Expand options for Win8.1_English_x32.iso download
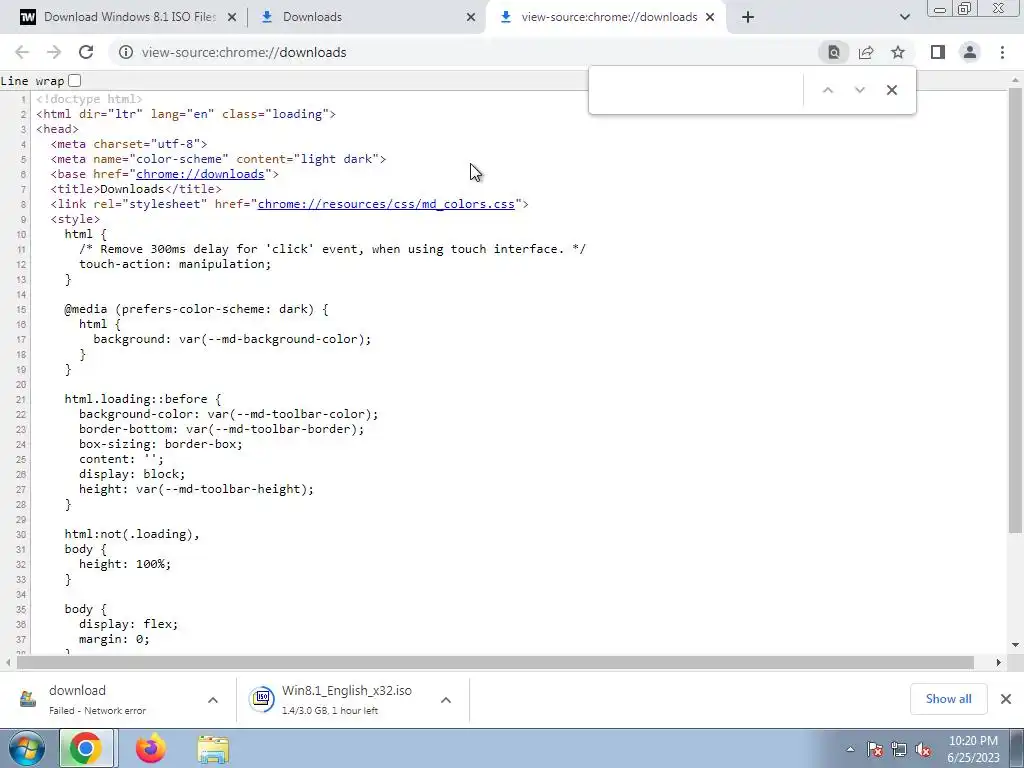This screenshot has height=768, width=1024. pyautogui.click(x=445, y=700)
